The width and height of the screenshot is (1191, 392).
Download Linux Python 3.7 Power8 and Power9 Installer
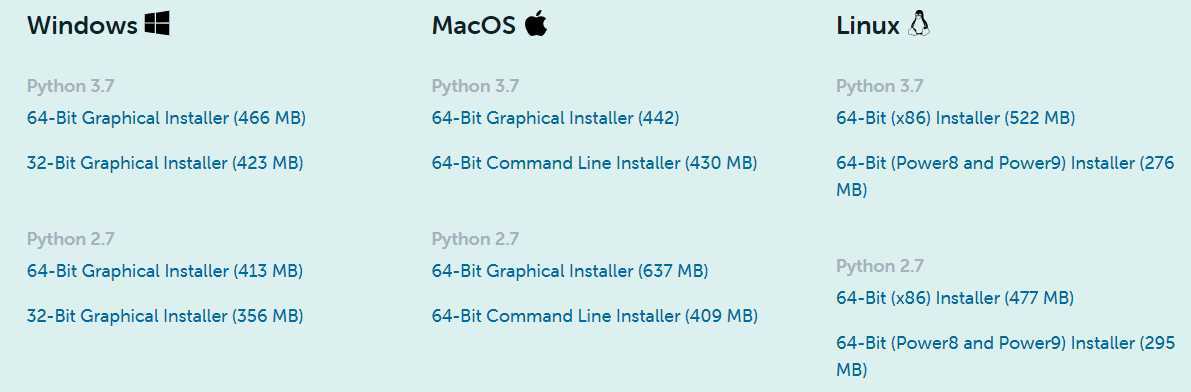click(x=1005, y=176)
